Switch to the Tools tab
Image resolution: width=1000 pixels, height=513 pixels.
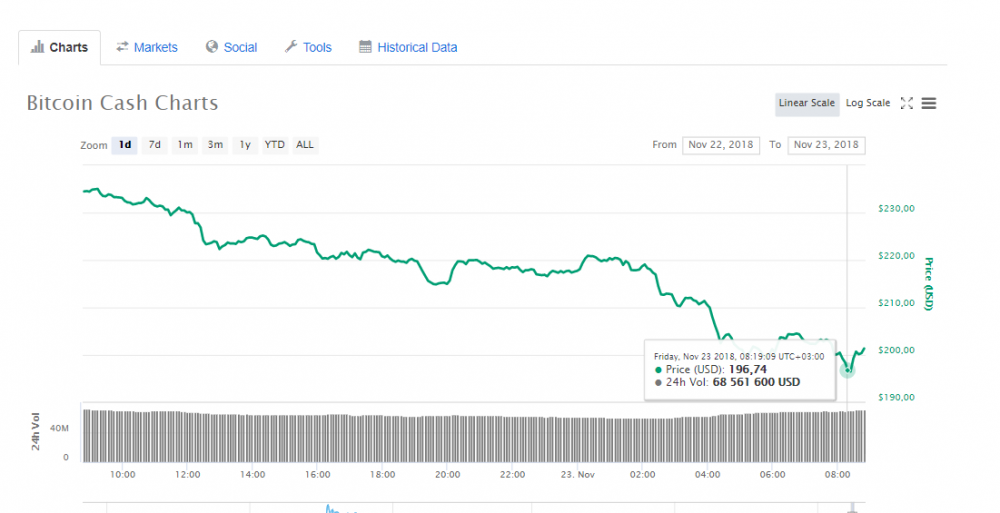coord(308,47)
